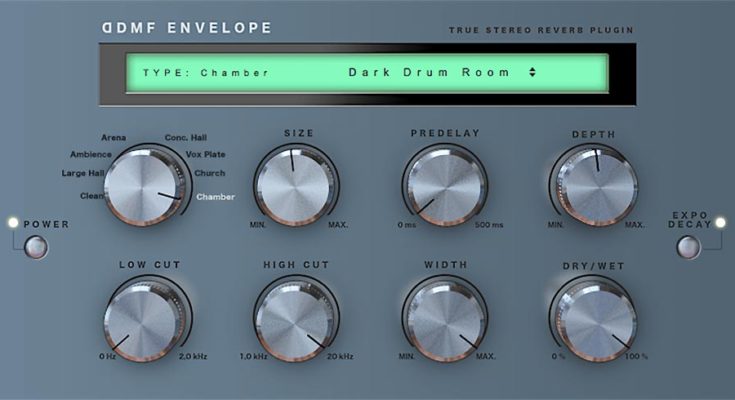Click the Low Cut knob
Image resolution: width=735 pixels, height=400 pixels.
coord(146,321)
